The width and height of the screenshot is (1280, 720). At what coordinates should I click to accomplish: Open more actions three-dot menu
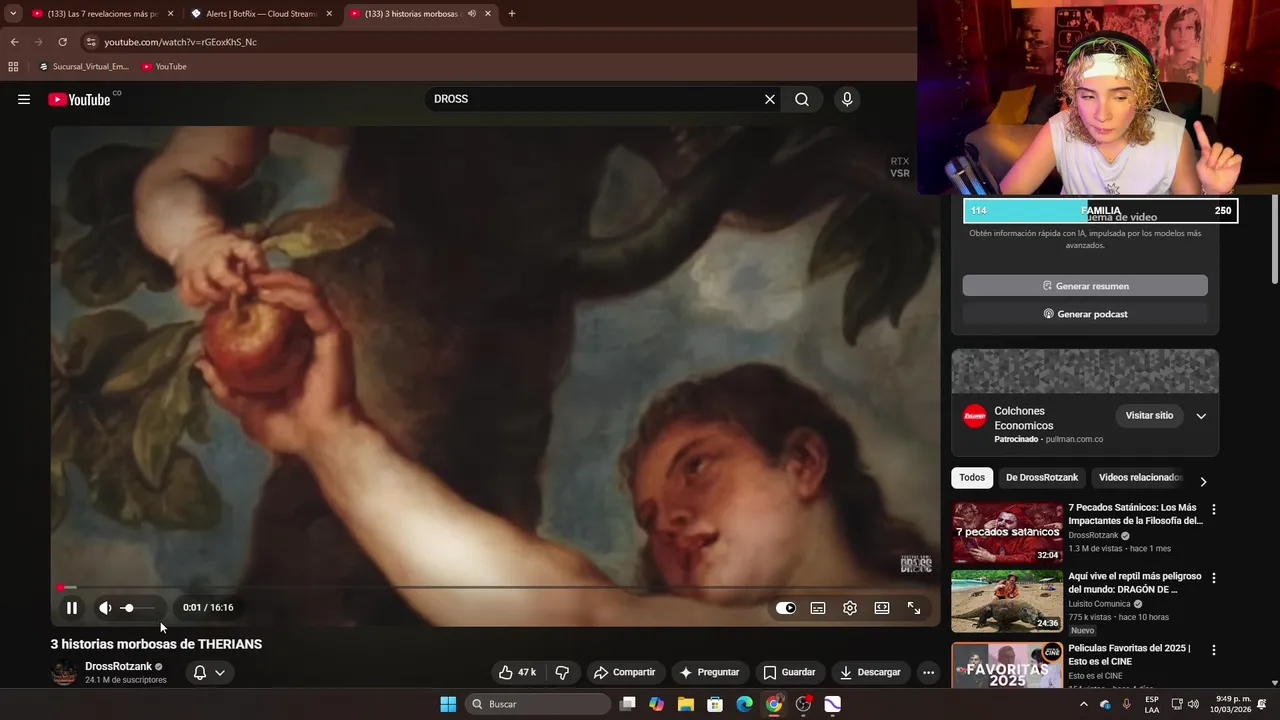pos(928,672)
